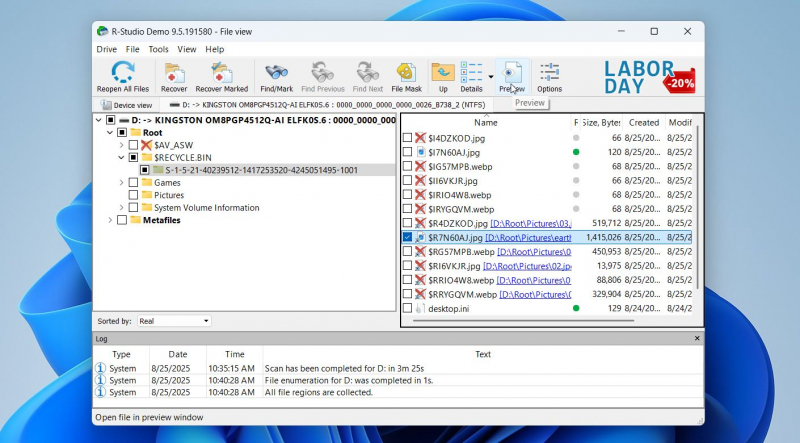
Task: Click the Details view icon
Action: pos(471,72)
